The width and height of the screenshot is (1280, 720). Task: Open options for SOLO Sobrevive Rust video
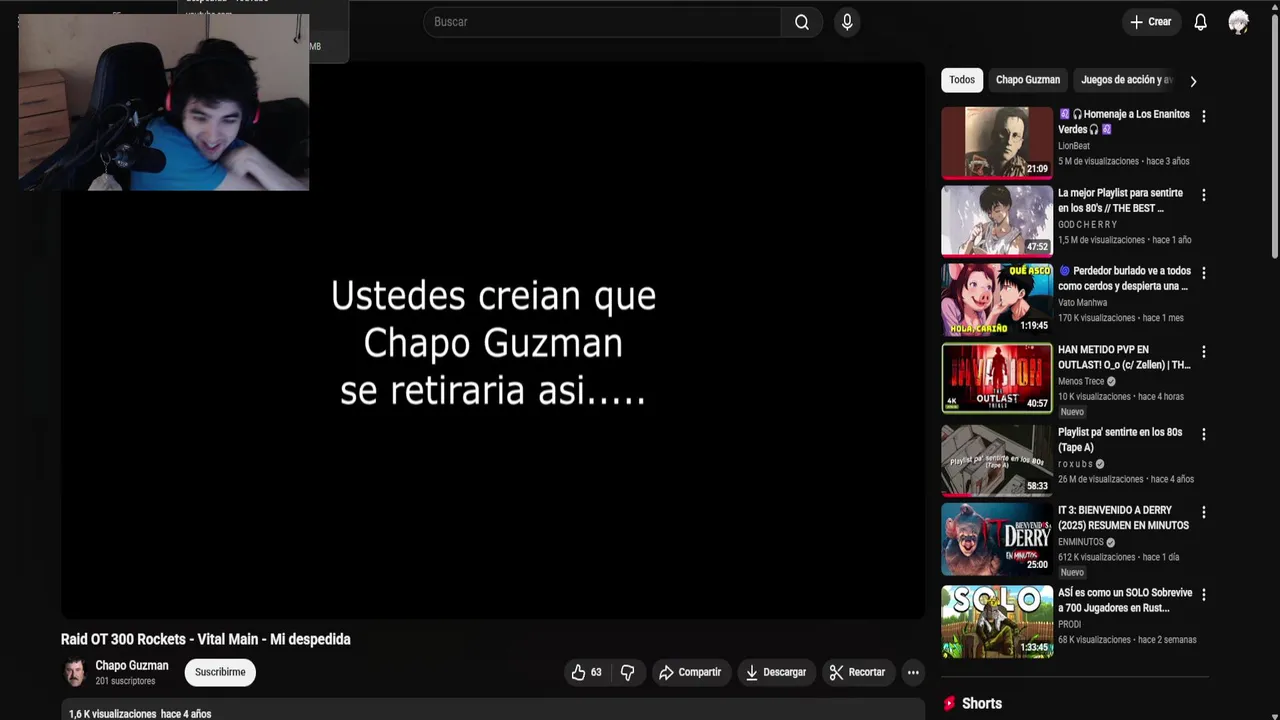pos(1203,594)
